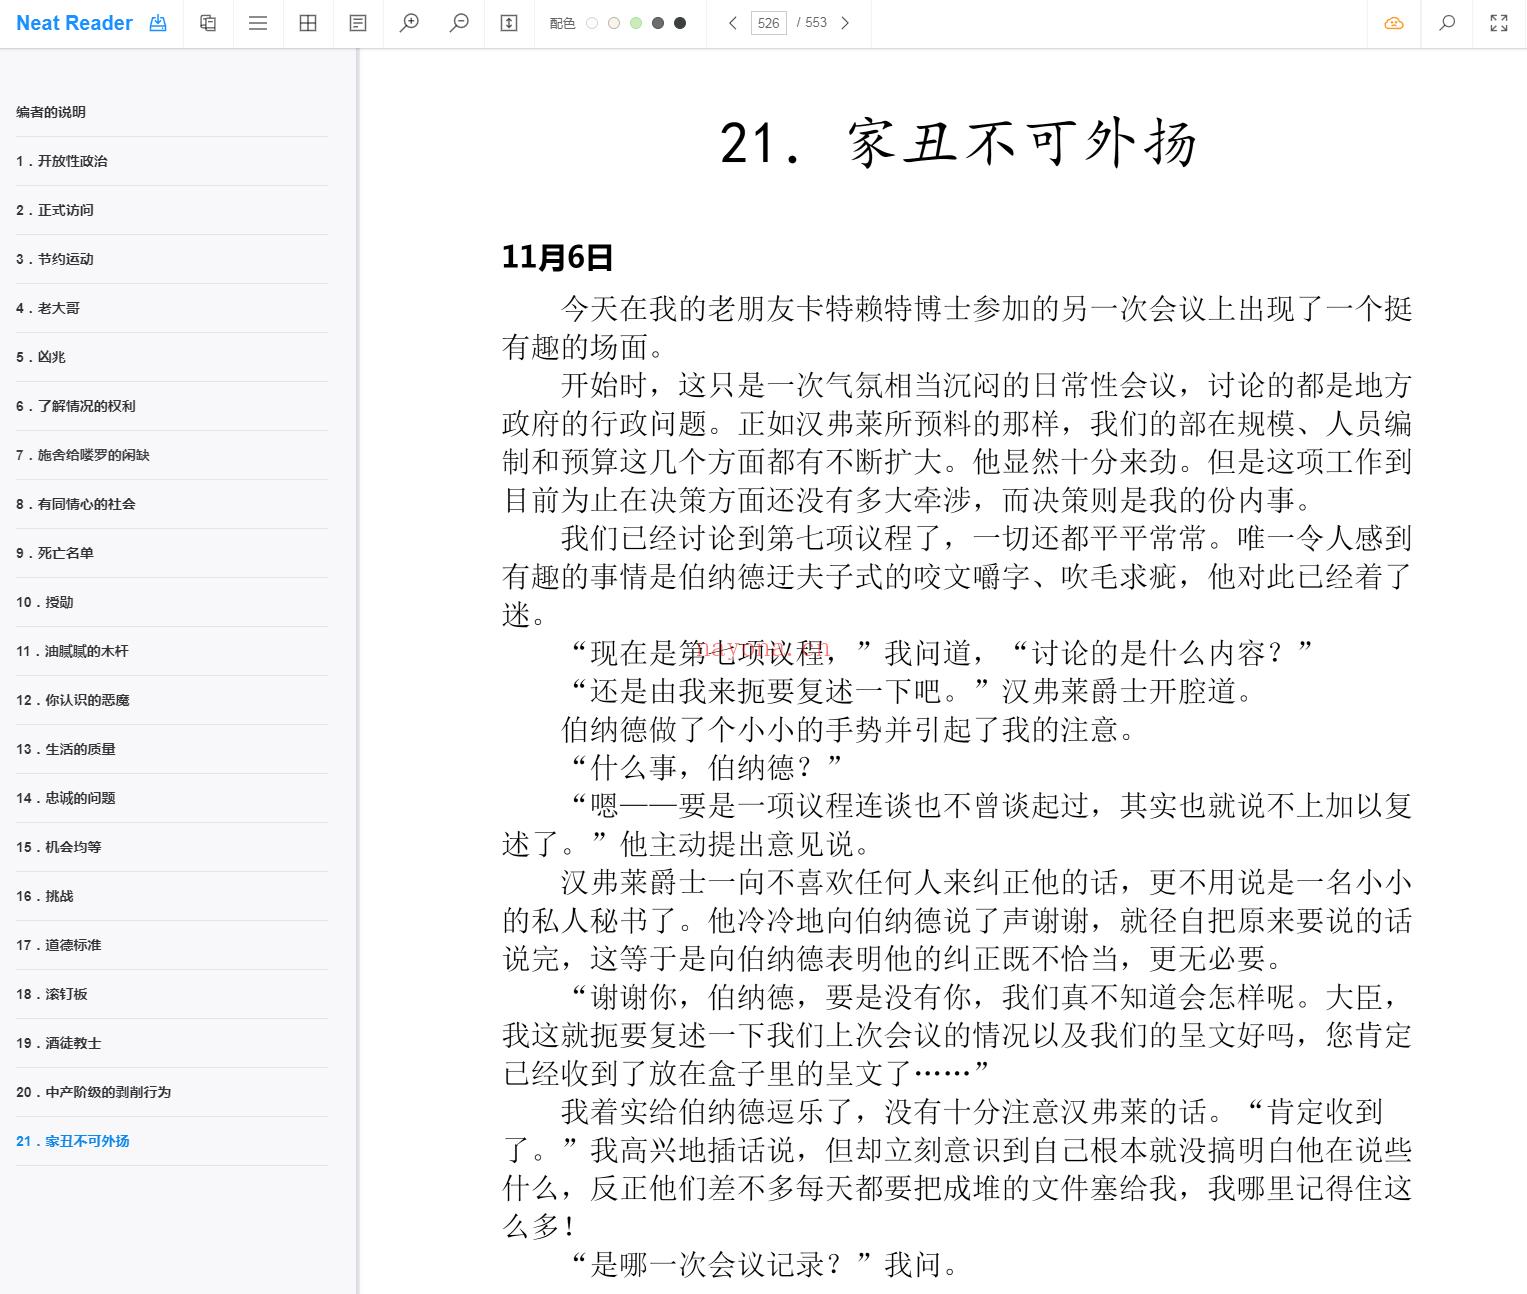The height and width of the screenshot is (1294, 1527).
Task: Go to next page arrow
Action: 845,23
